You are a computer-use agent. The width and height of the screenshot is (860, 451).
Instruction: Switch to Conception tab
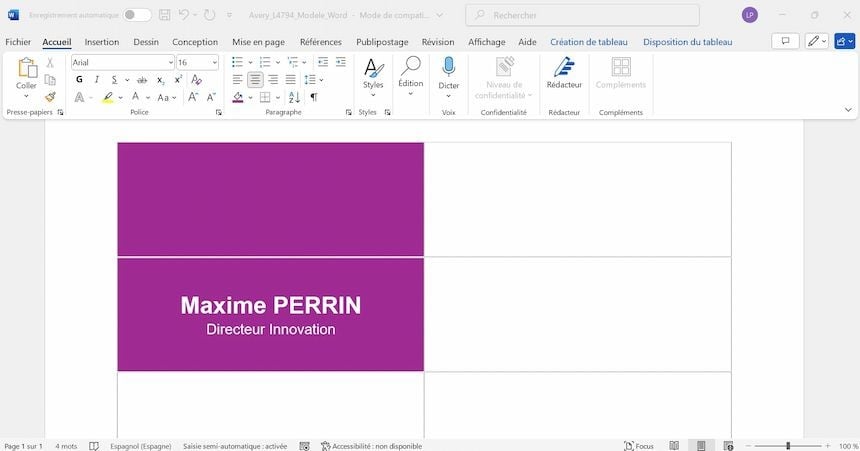(x=195, y=42)
